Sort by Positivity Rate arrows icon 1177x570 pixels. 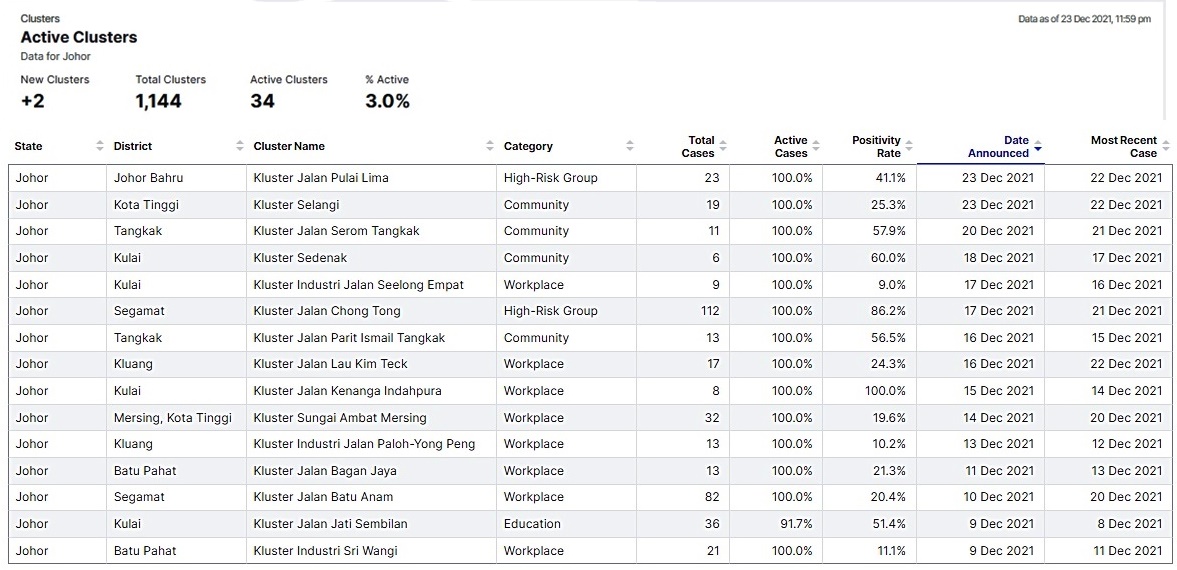tap(909, 146)
